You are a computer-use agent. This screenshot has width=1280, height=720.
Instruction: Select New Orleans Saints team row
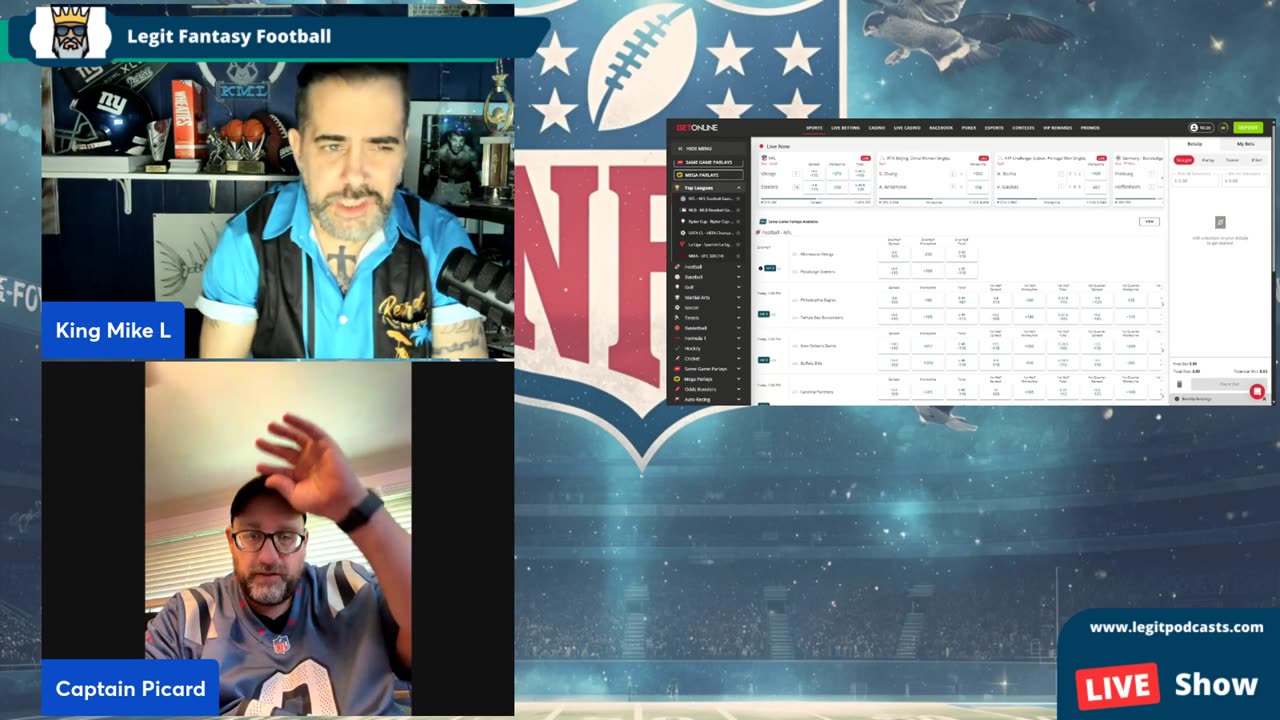(x=818, y=346)
